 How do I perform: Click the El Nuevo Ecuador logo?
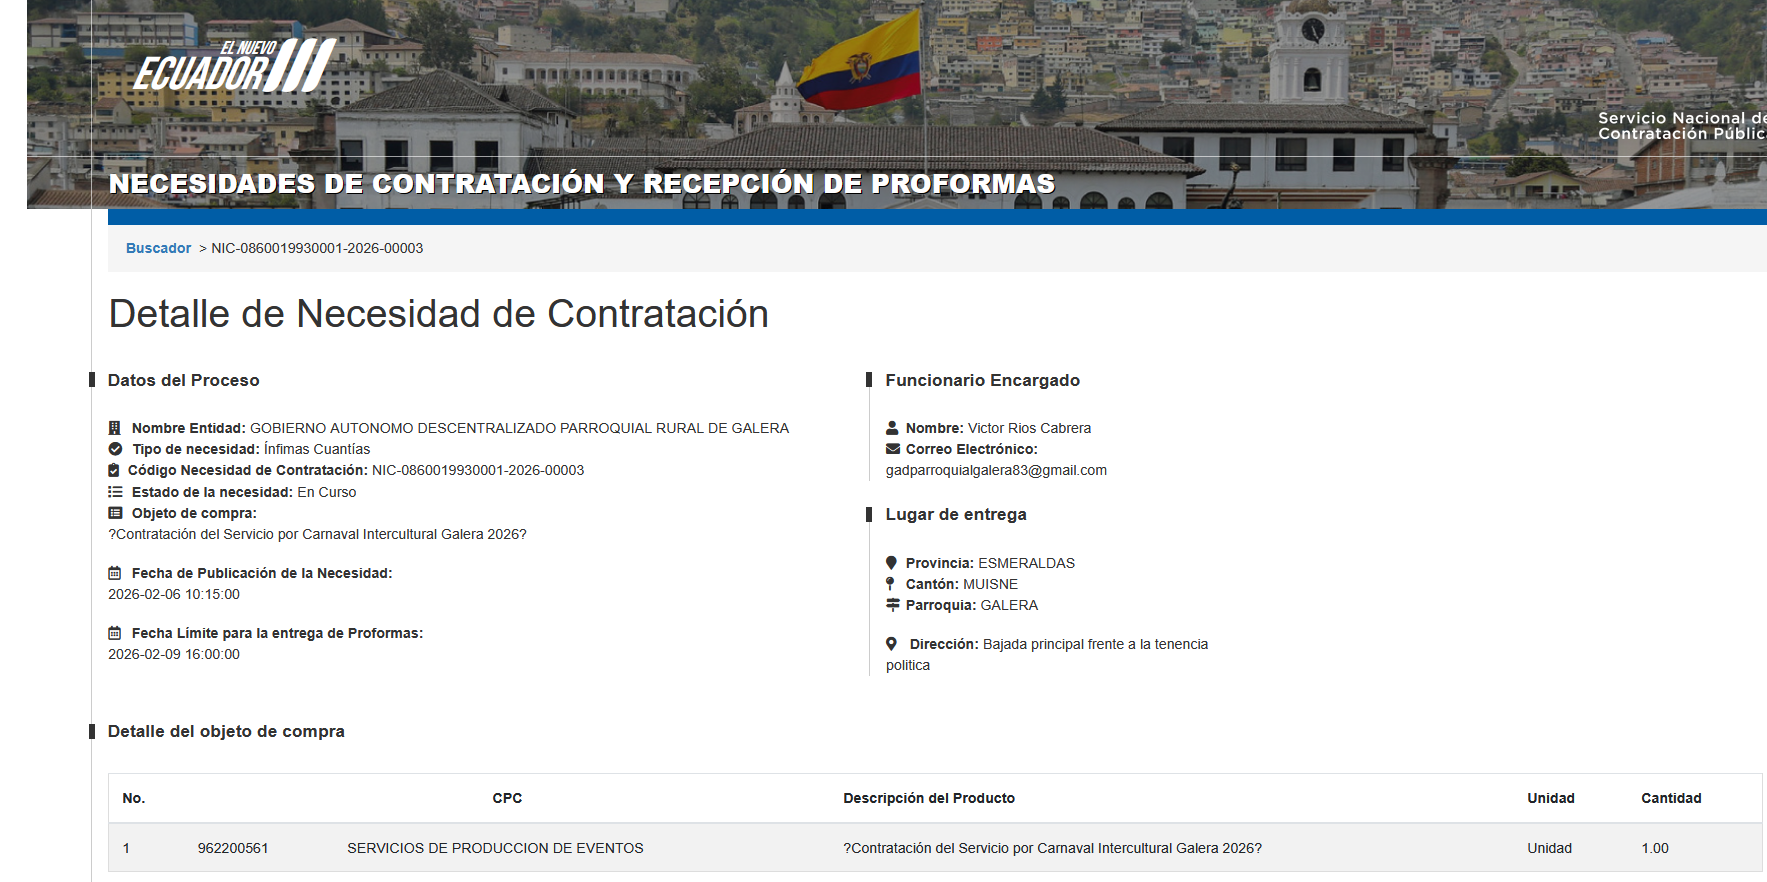[x=235, y=66]
